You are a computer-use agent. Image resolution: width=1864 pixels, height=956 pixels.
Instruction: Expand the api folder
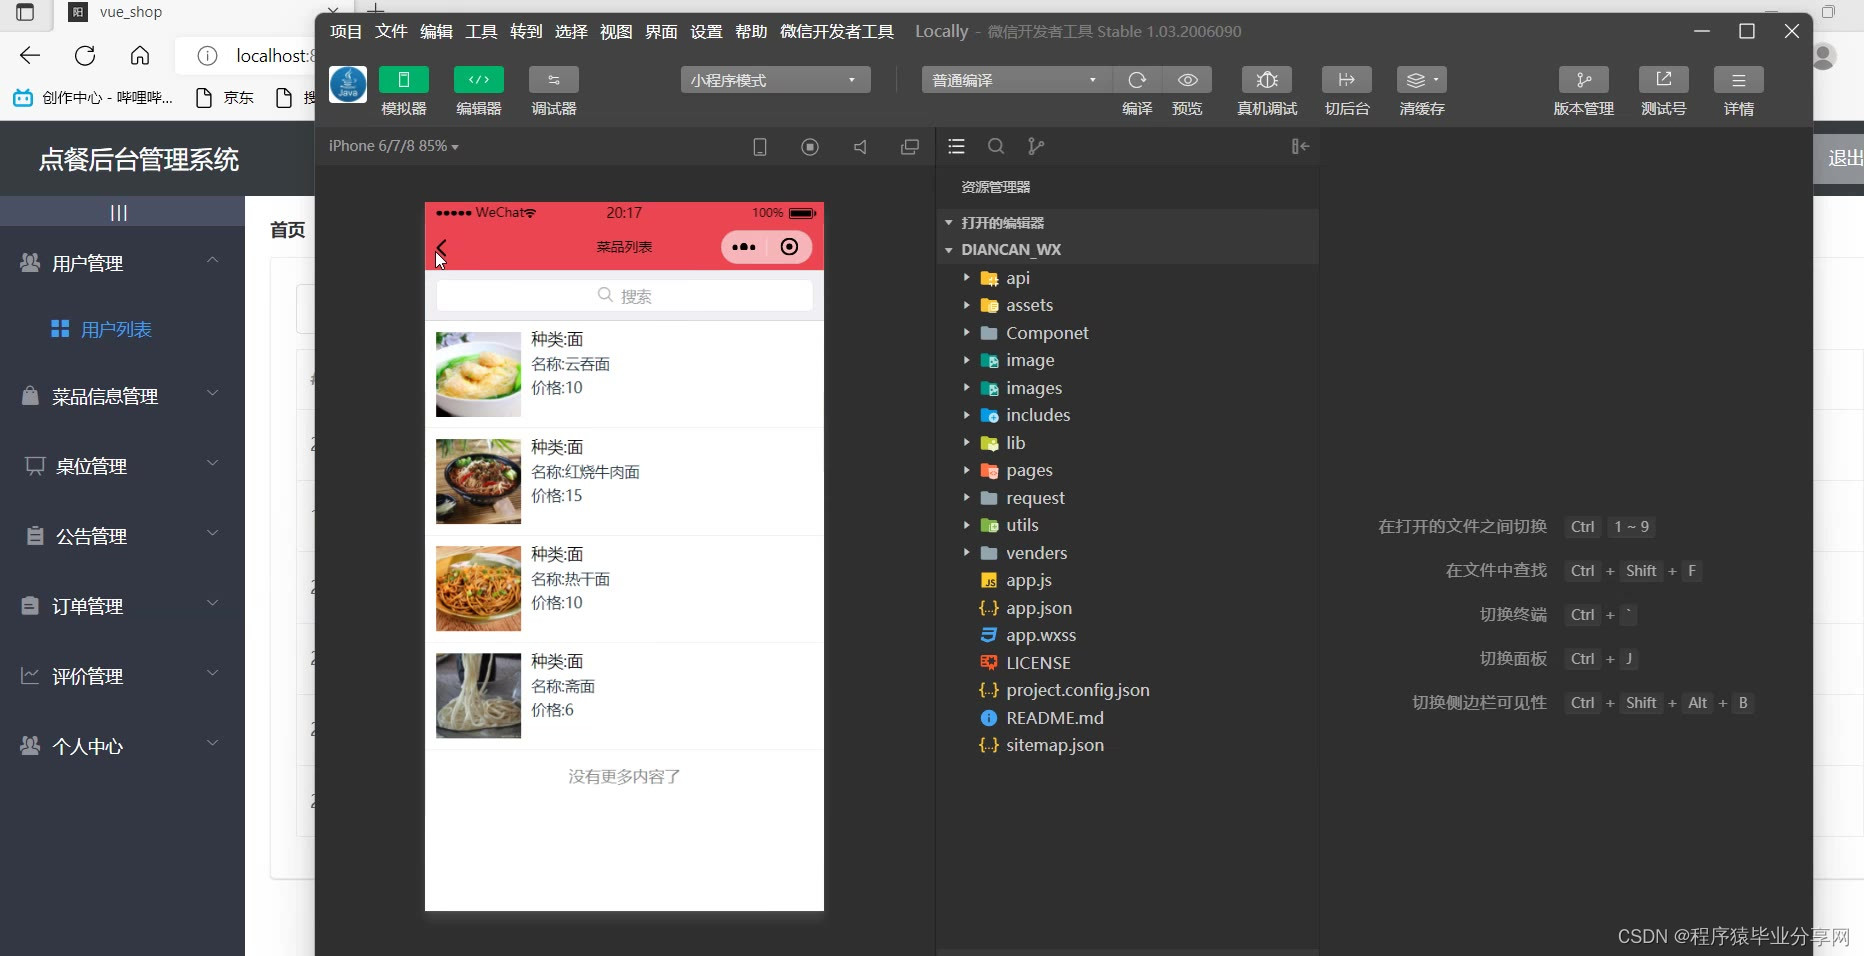[1127, 278]
